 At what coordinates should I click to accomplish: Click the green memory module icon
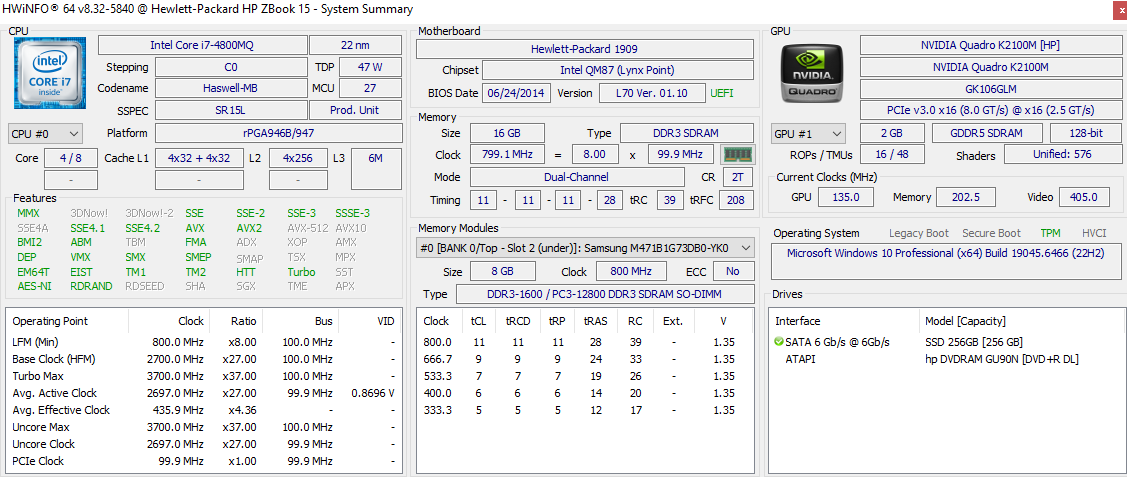(x=737, y=155)
